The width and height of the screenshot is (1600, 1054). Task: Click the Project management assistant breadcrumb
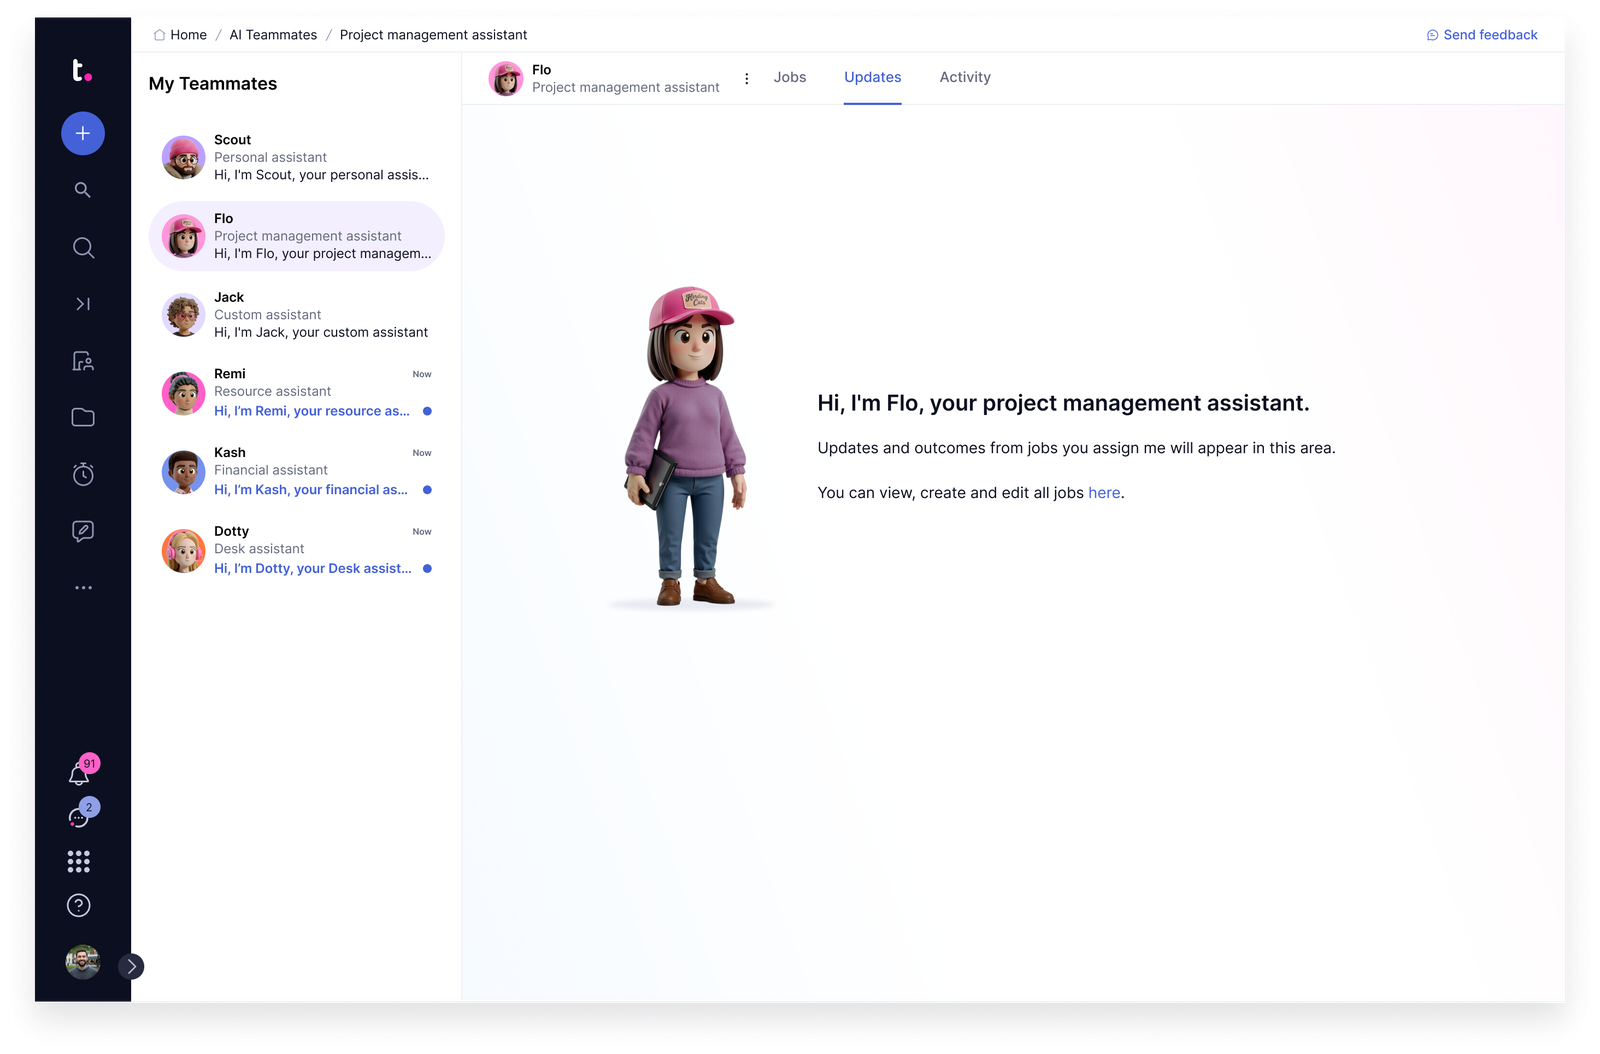[x=433, y=35]
